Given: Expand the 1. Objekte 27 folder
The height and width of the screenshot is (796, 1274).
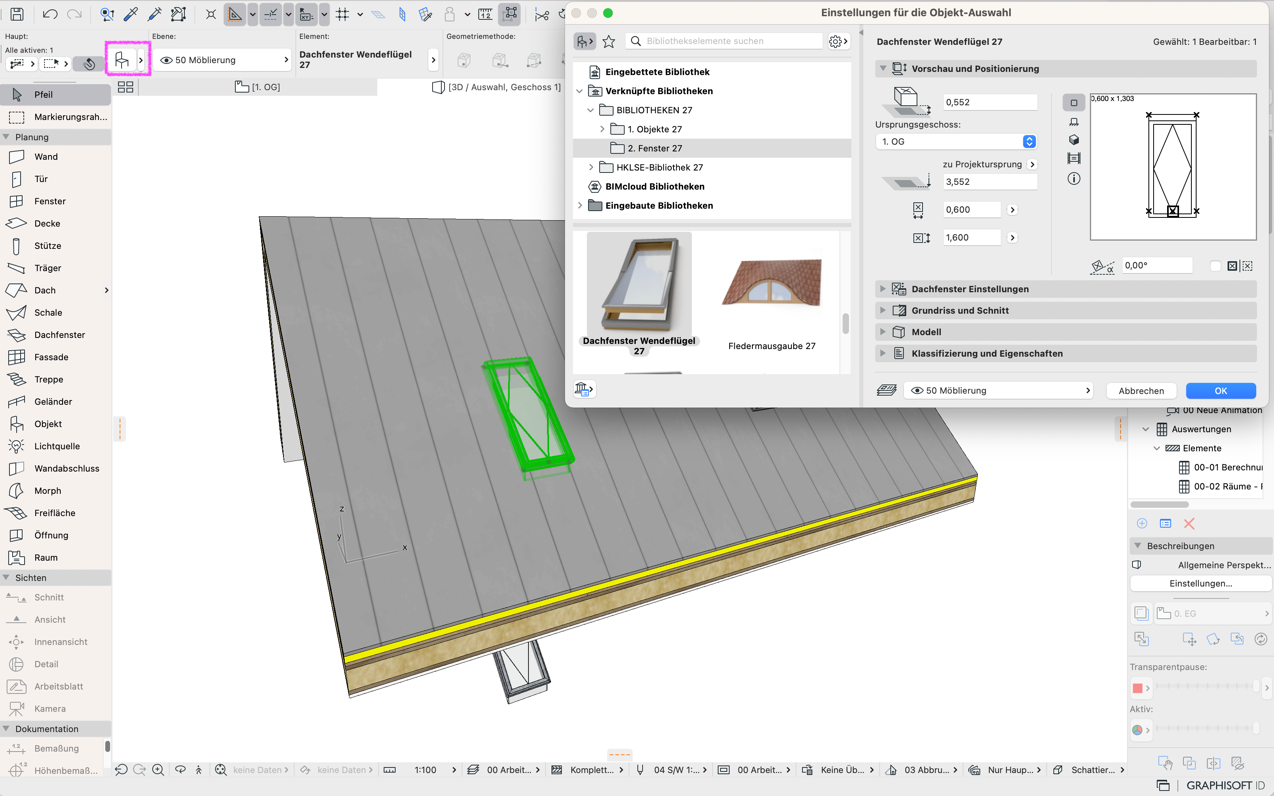Looking at the screenshot, I should [x=602, y=129].
